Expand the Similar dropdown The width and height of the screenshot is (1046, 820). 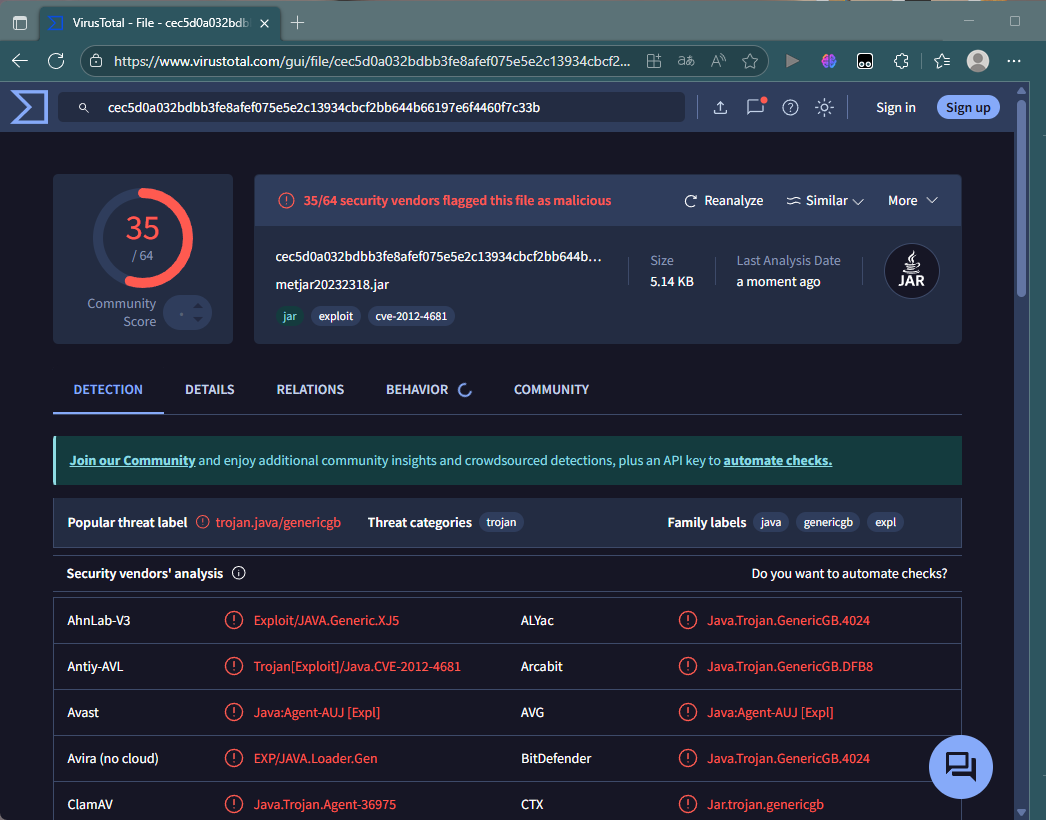click(x=825, y=200)
